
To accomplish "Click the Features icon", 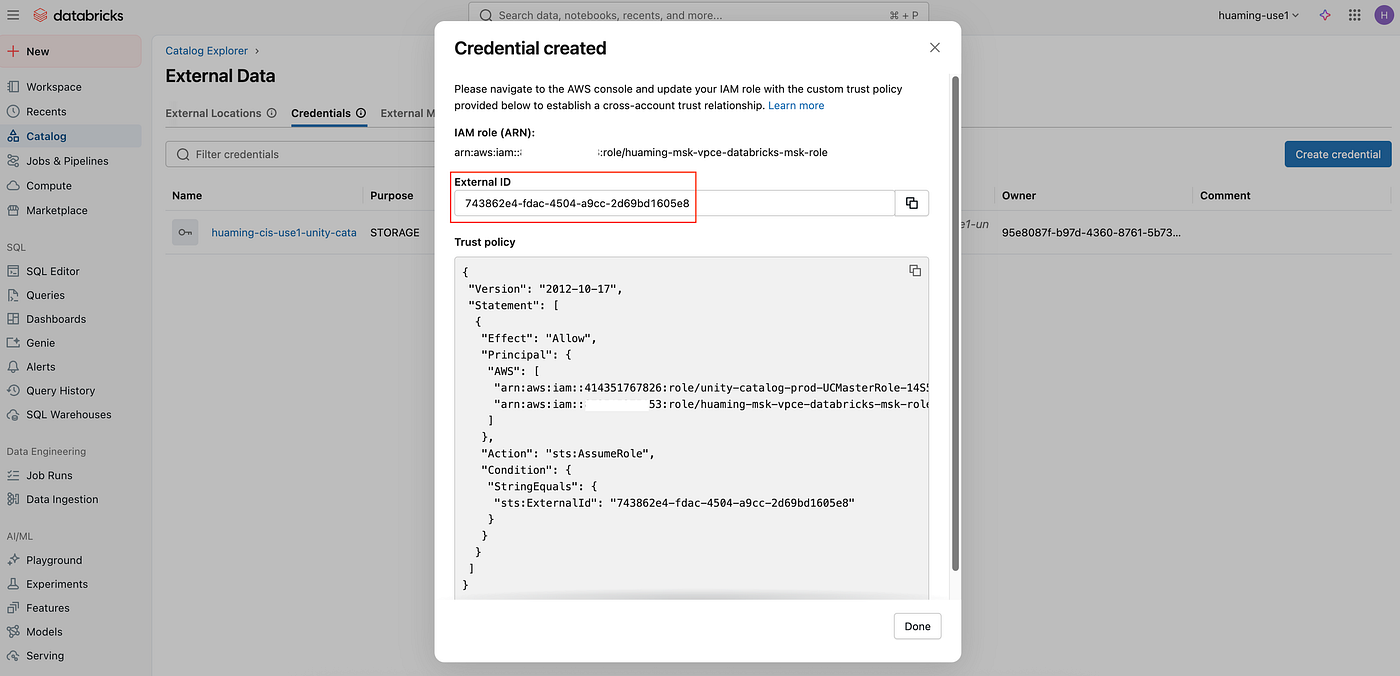I will tap(14, 608).
